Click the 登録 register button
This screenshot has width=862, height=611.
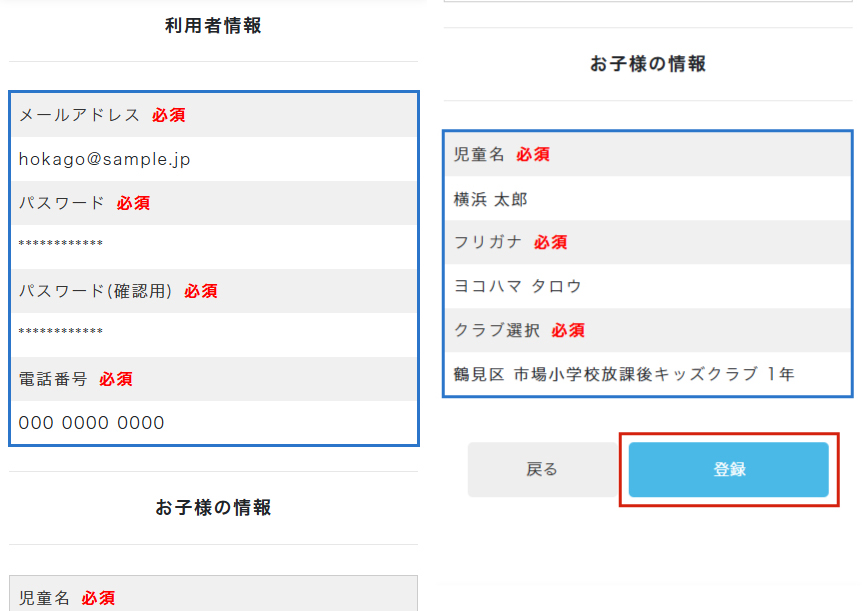coord(728,469)
